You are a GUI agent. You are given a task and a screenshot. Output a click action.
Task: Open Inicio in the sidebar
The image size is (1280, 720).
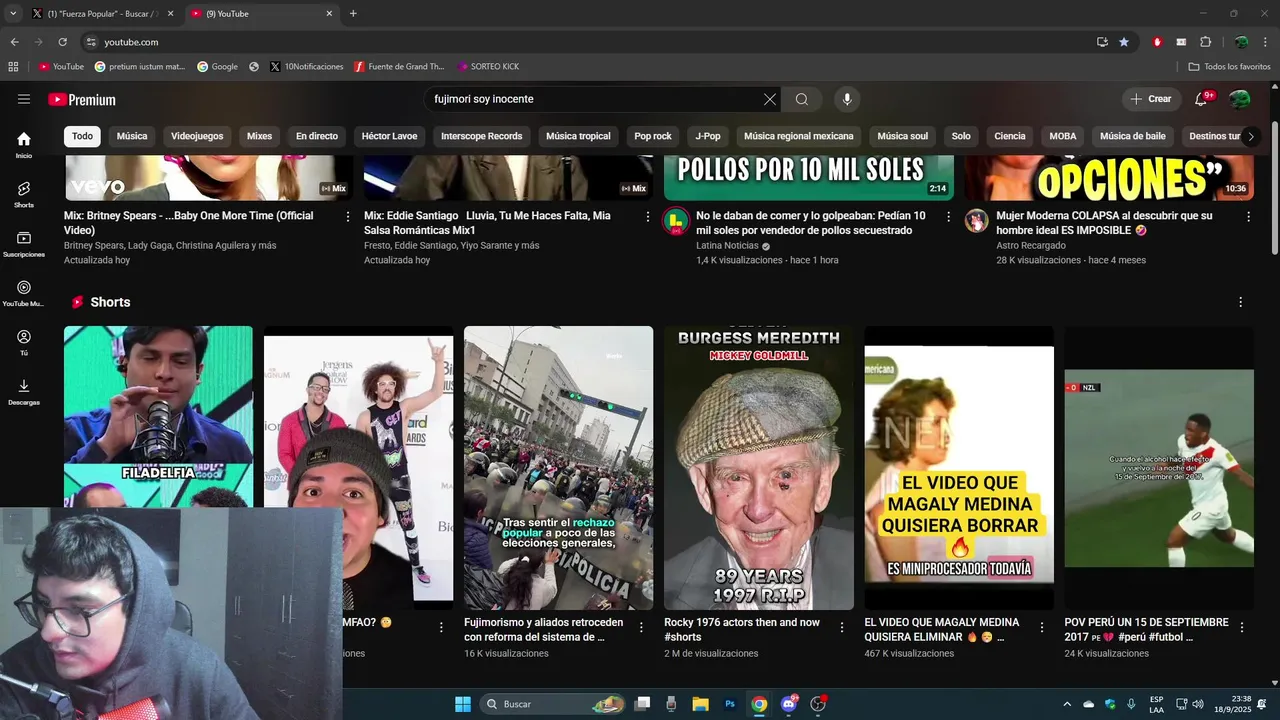tap(24, 145)
